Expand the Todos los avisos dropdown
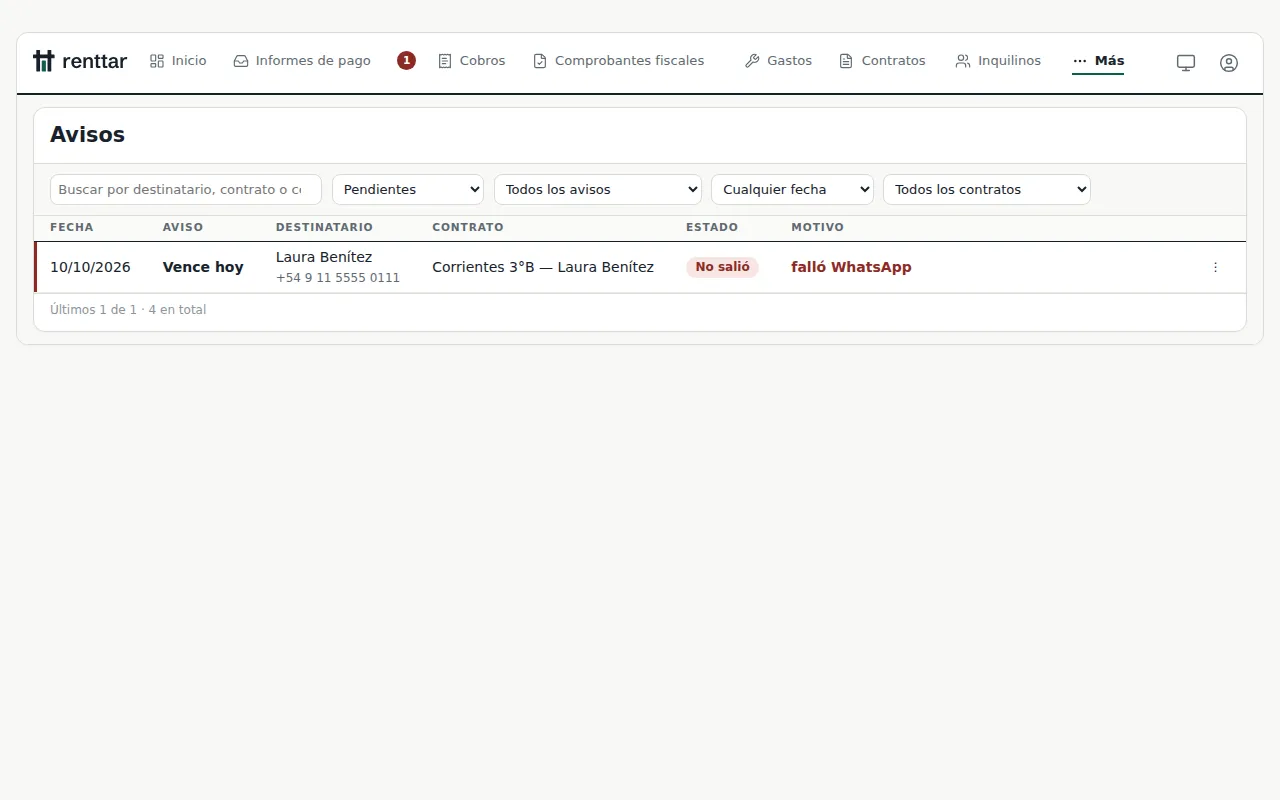The image size is (1280, 800). (598, 189)
